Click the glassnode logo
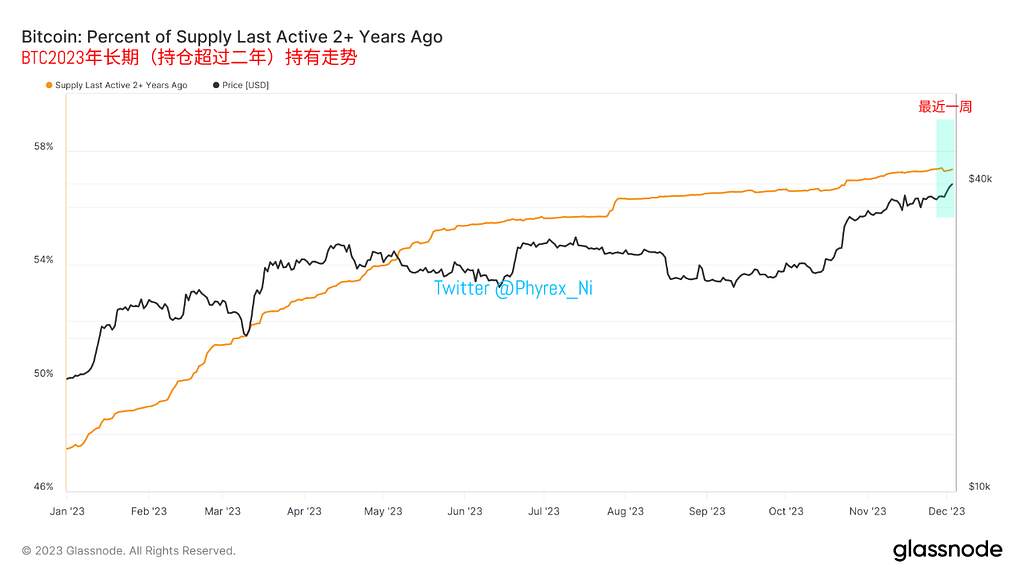The height and width of the screenshot is (576, 1024). (947, 550)
